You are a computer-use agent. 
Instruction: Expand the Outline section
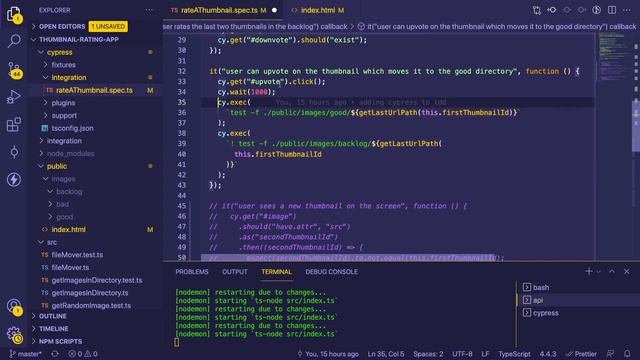53,316
